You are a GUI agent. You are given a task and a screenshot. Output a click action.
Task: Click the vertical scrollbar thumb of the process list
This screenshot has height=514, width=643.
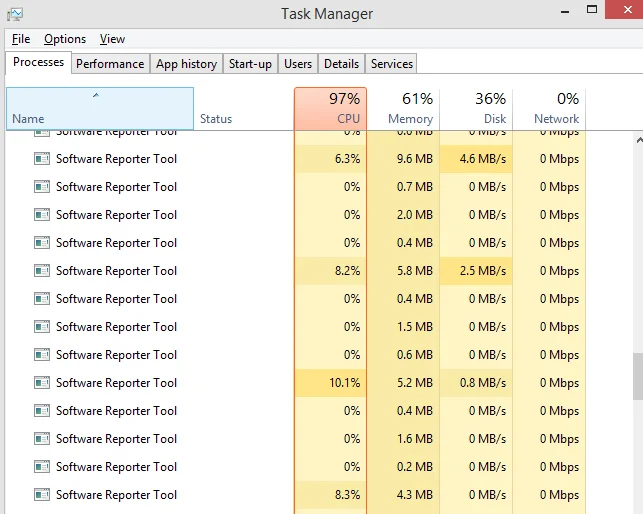tap(638, 376)
